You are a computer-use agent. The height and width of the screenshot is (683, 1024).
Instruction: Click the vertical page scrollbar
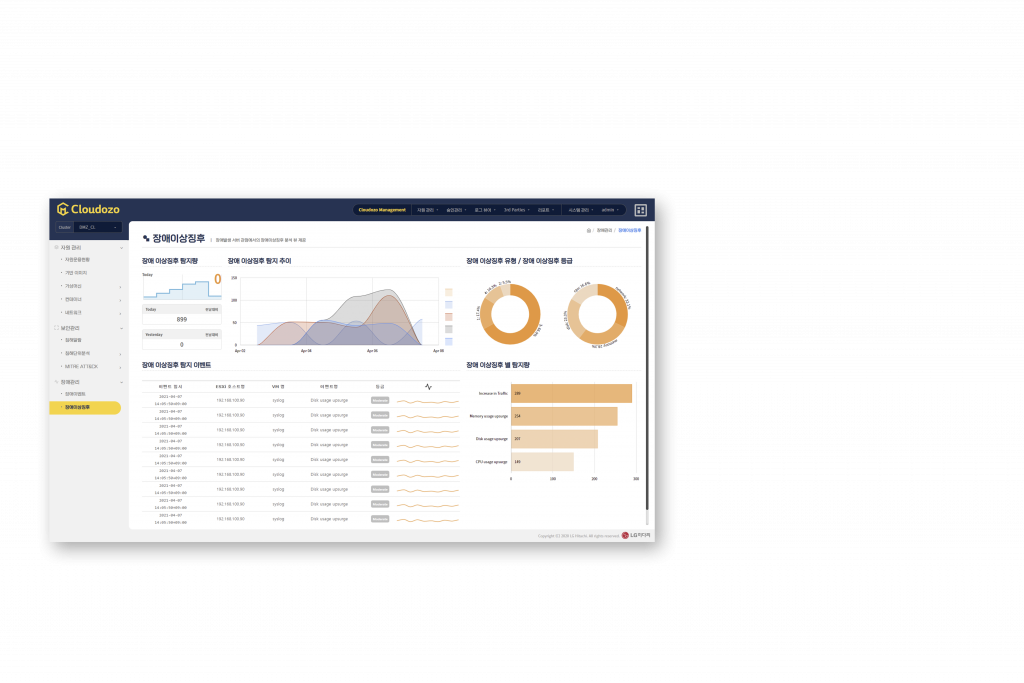coord(647,370)
